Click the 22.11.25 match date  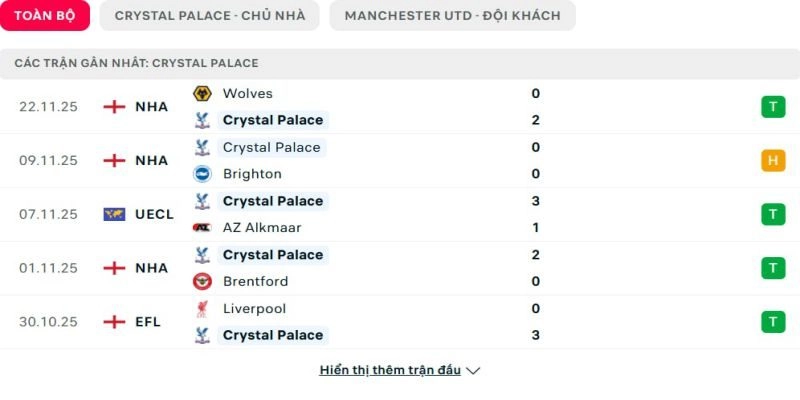click(x=49, y=107)
